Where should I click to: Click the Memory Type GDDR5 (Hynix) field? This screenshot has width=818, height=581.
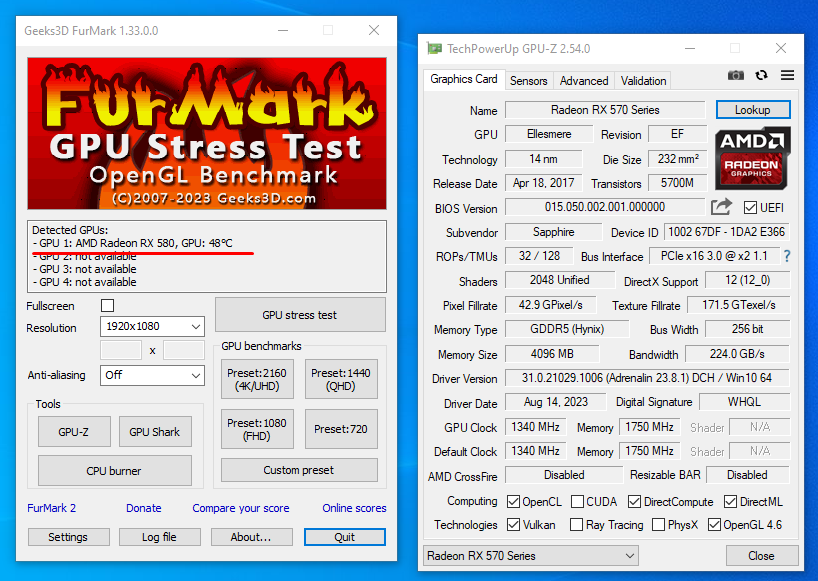(x=567, y=329)
